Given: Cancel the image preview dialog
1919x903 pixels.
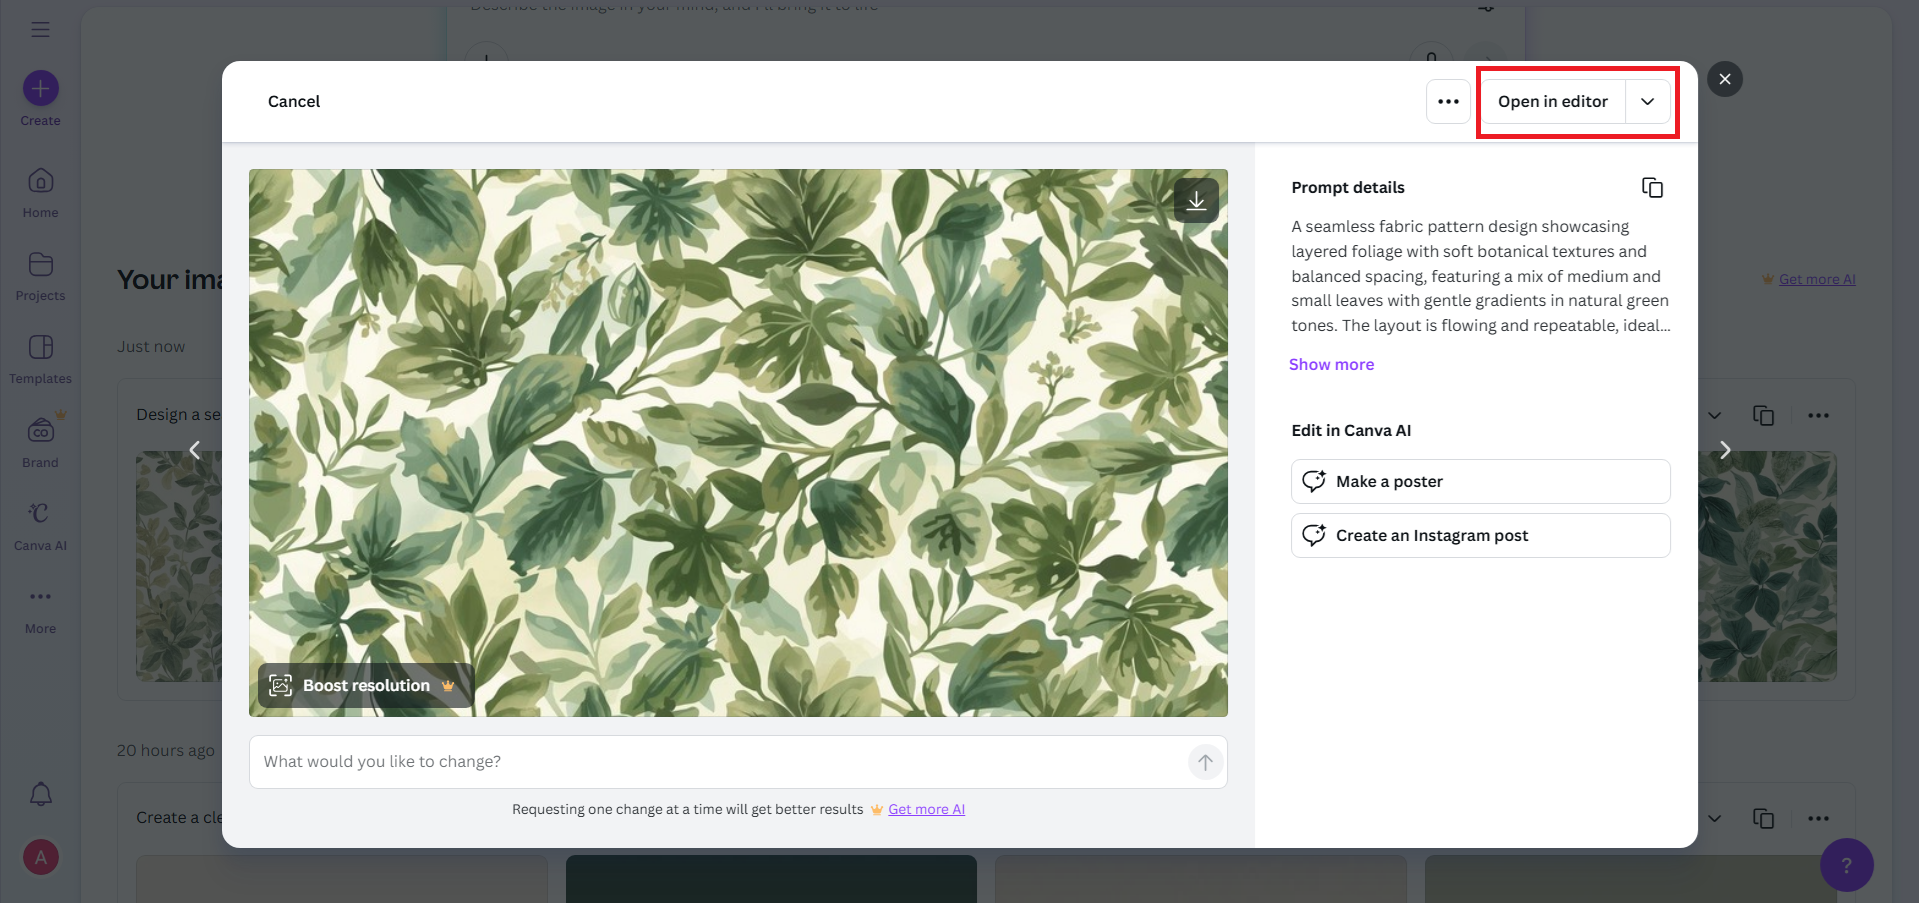Looking at the screenshot, I should point(294,102).
